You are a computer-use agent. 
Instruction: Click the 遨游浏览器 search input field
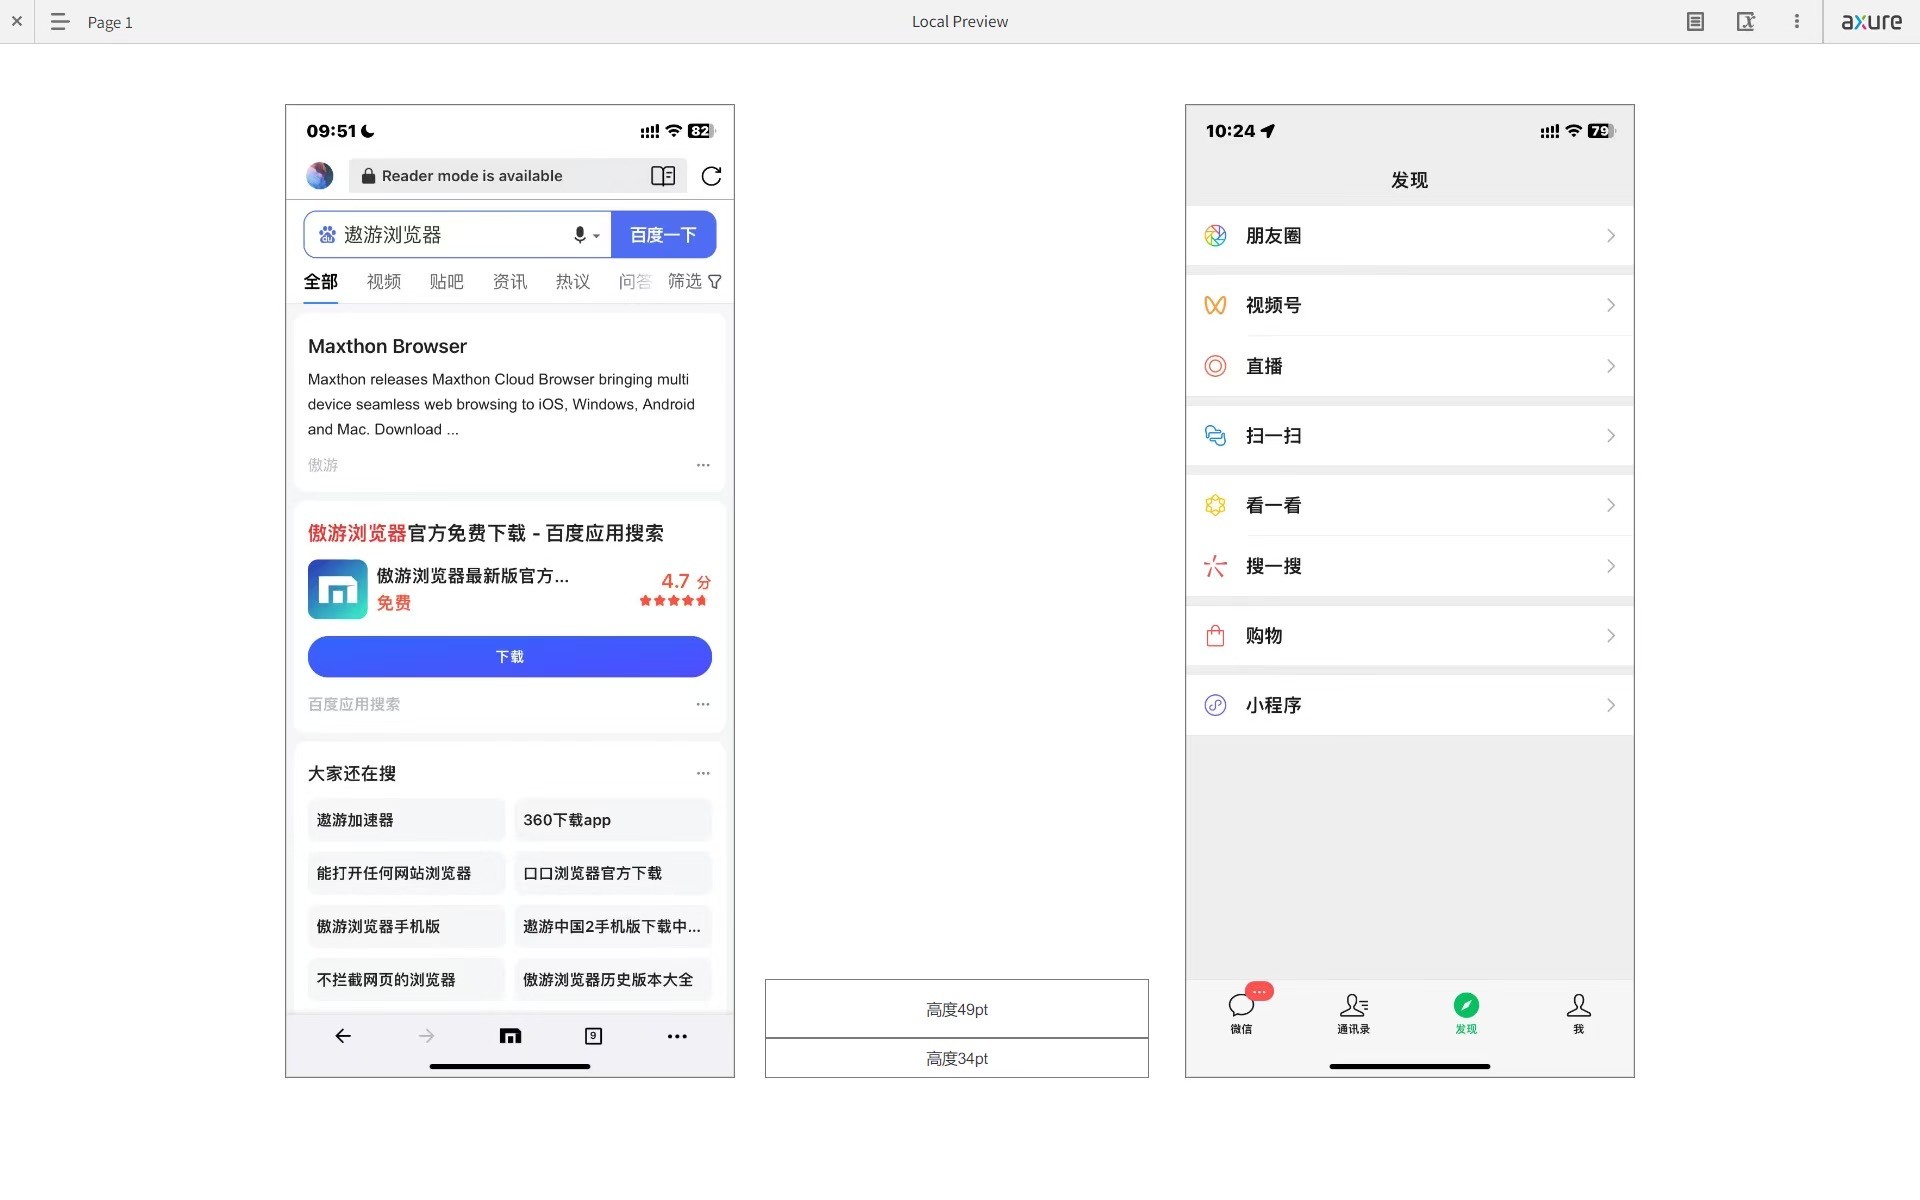click(440, 235)
